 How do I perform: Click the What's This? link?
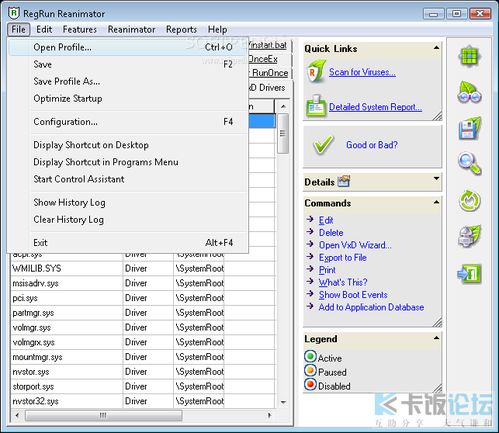[x=343, y=282]
